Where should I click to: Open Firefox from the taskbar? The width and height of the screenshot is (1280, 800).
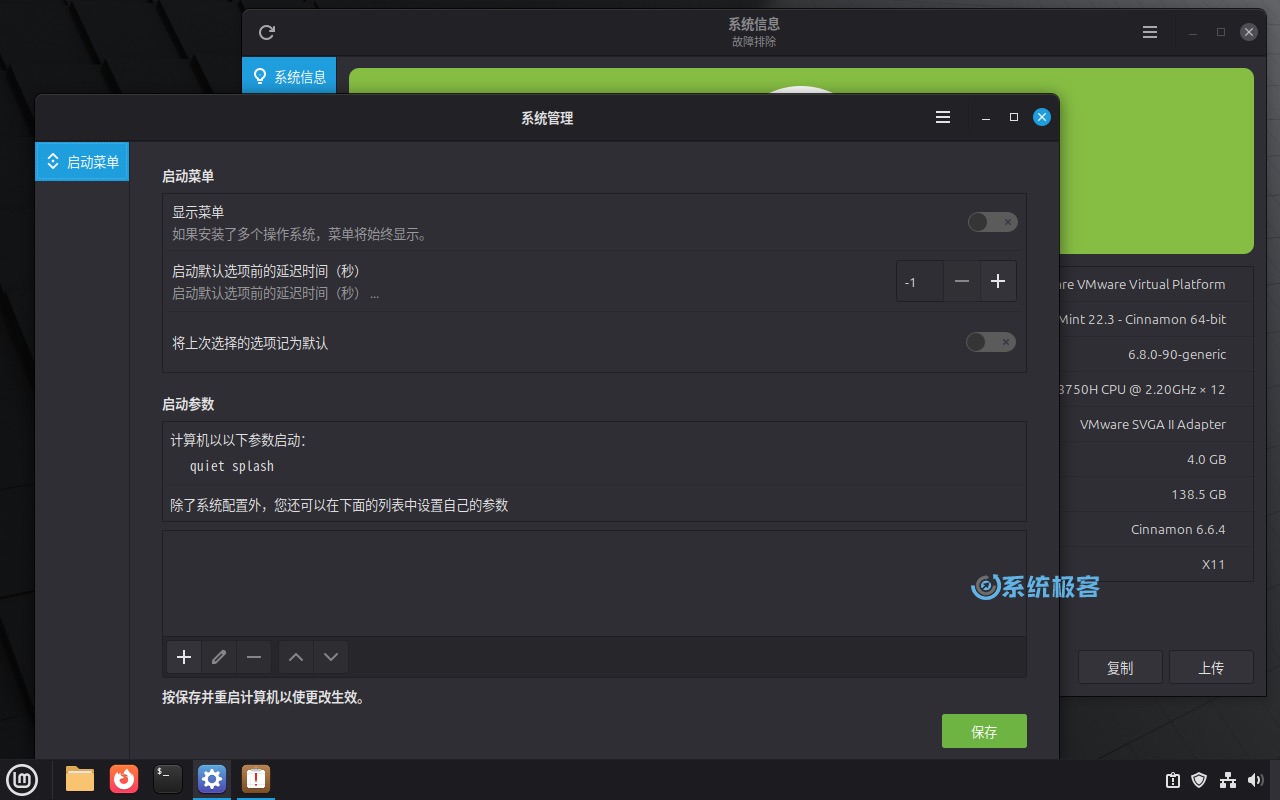point(124,779)
